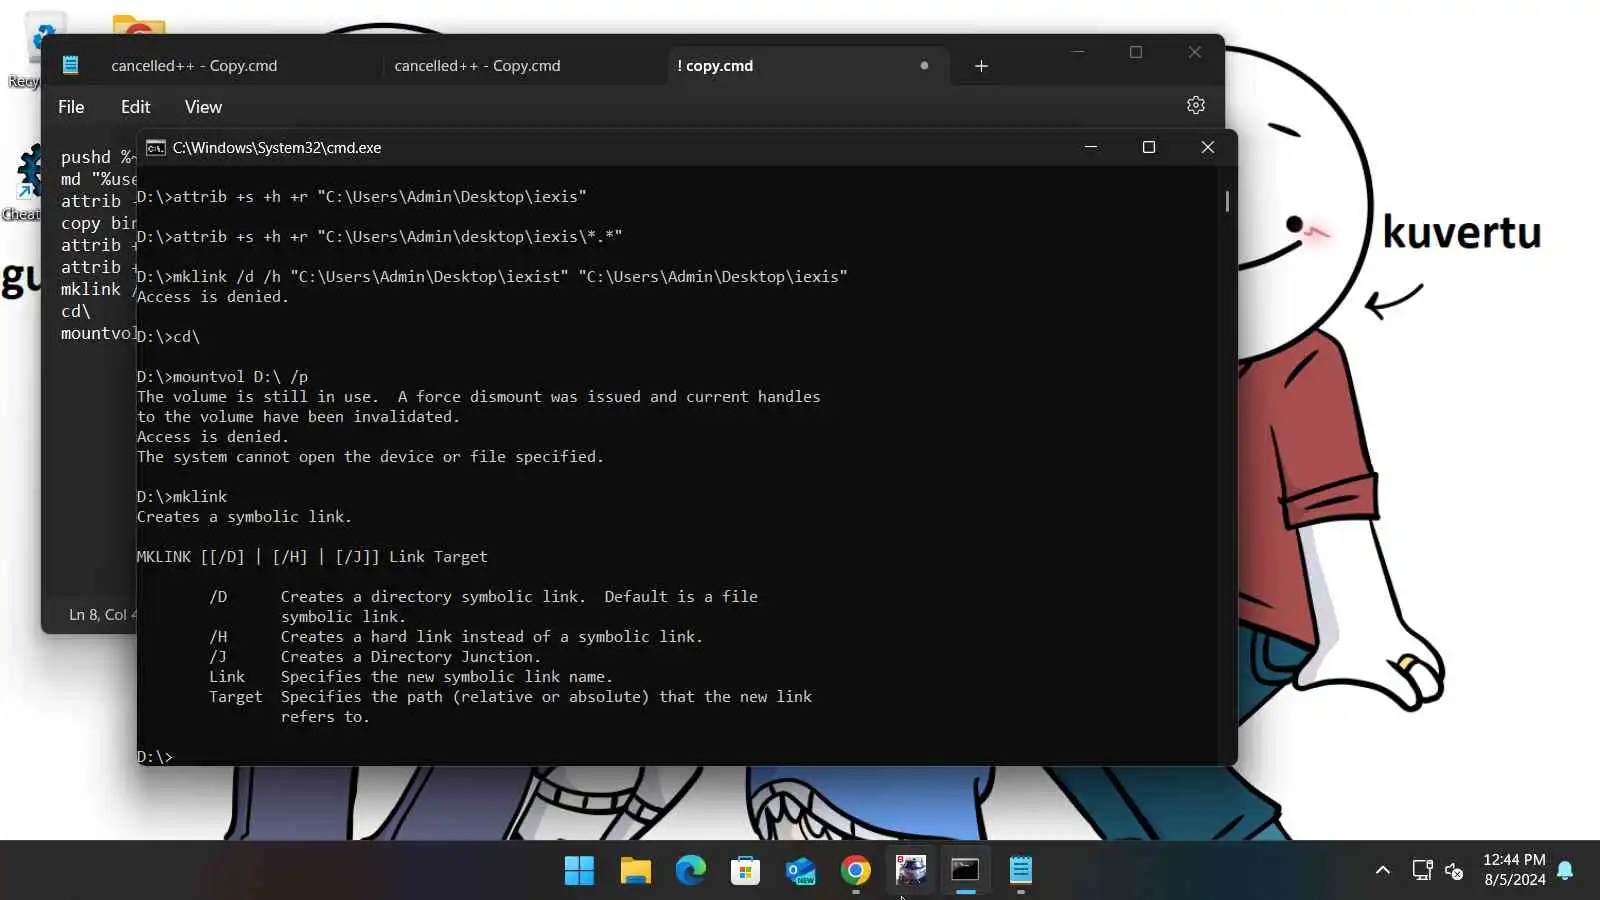Switch to Notepad via its taskbar icon

pos(1020,871)
